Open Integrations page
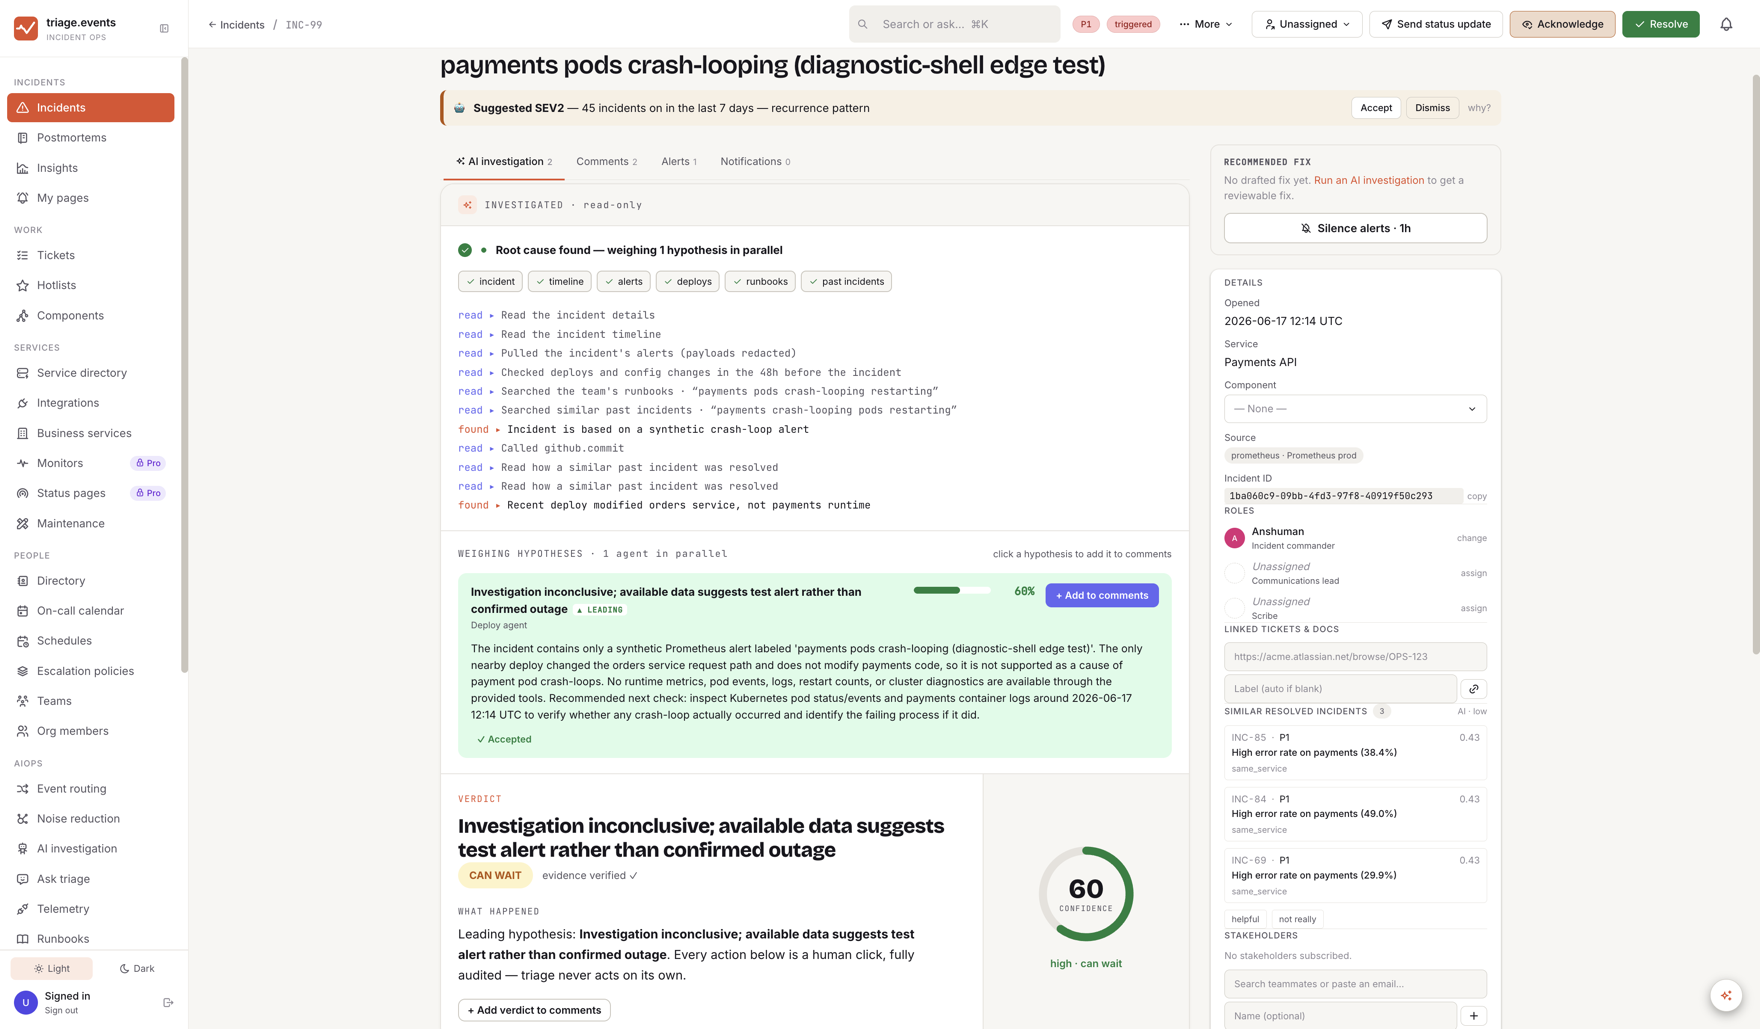The height and width of the screenshot is (1029, 1760). (x=90, y=403)
